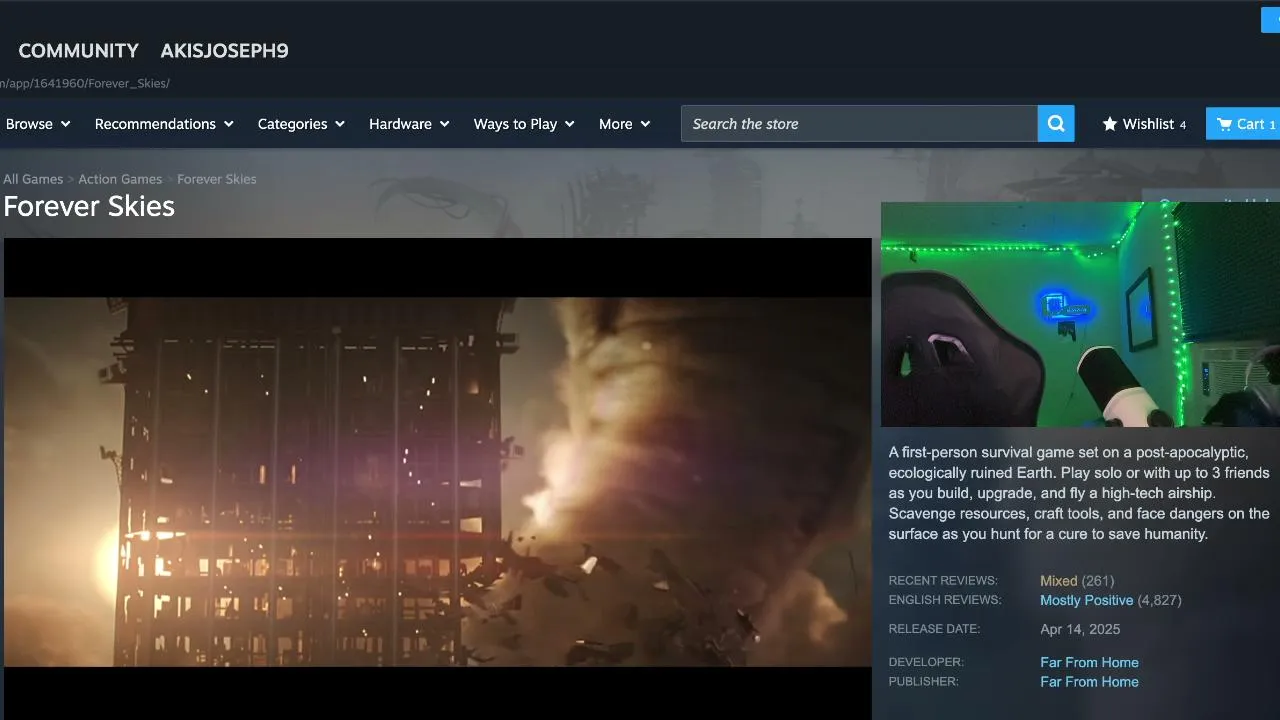Click the DEVELOPER: label
Image resolution: width=1280 pixels, height=720 pixels.
pos(926,662)
